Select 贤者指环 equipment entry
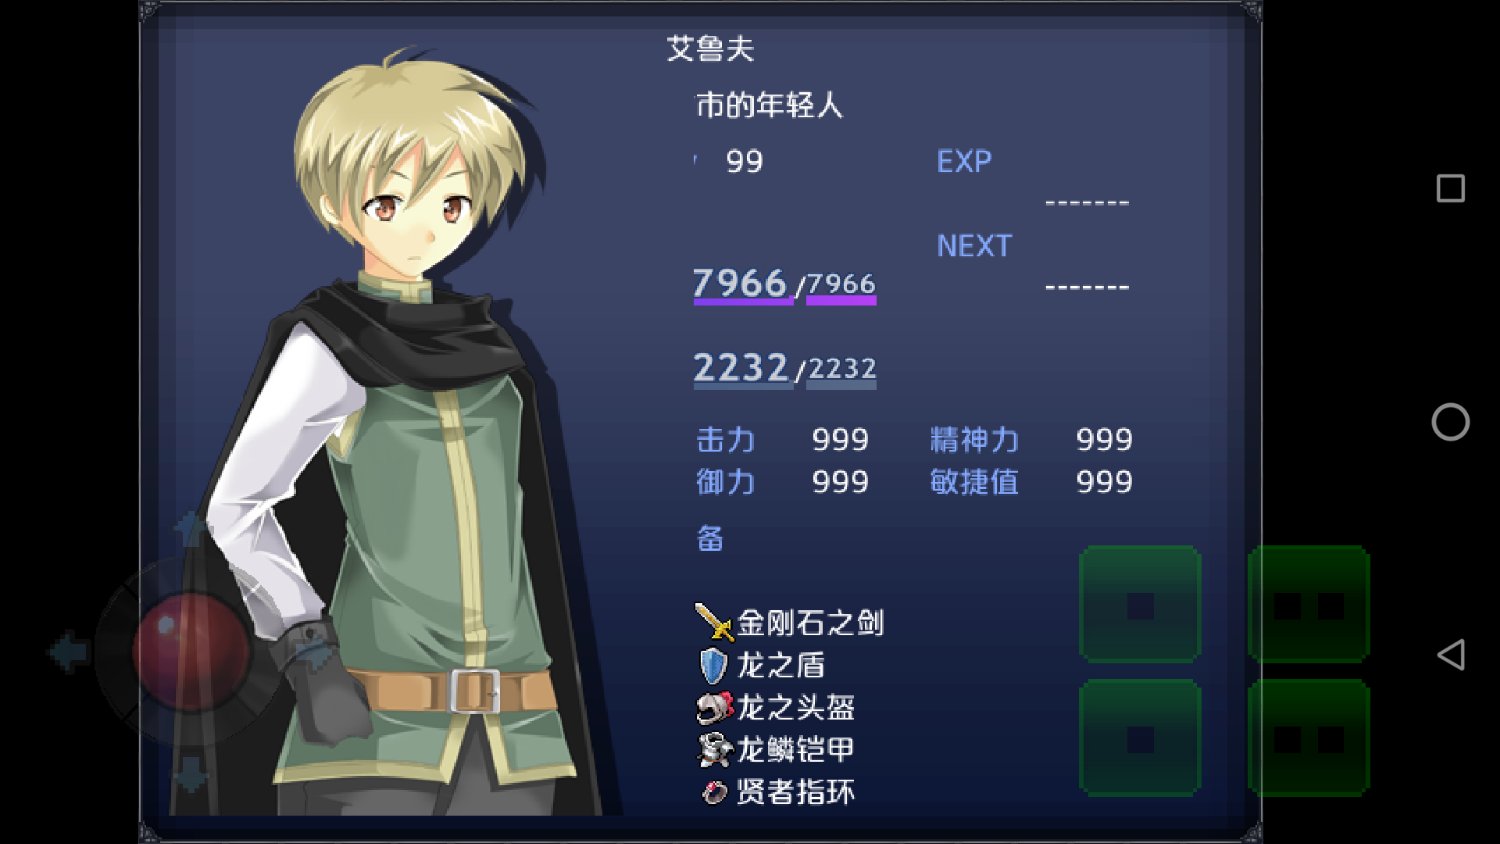 777,792
